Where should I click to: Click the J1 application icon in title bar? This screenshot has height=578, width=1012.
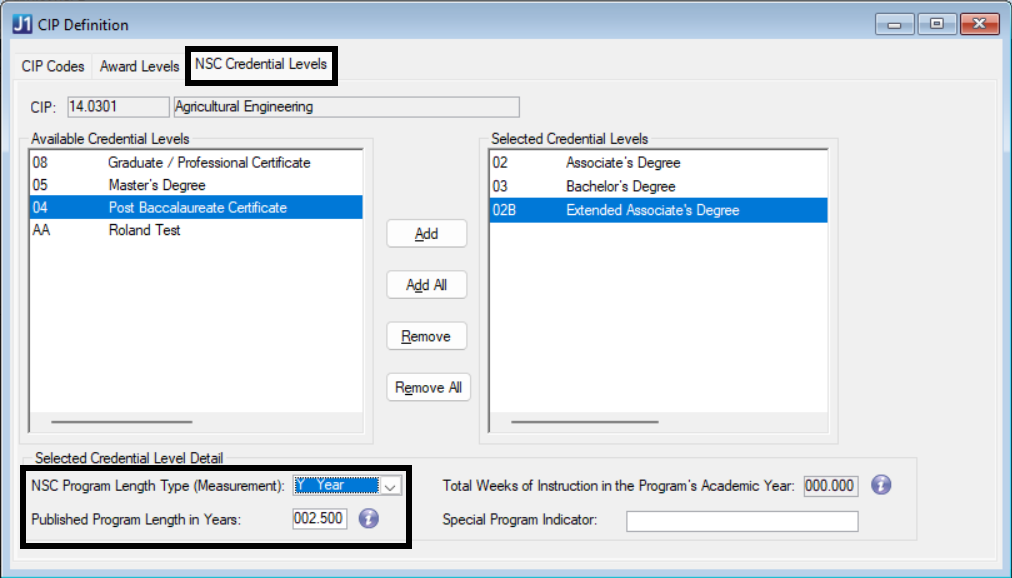21,24
